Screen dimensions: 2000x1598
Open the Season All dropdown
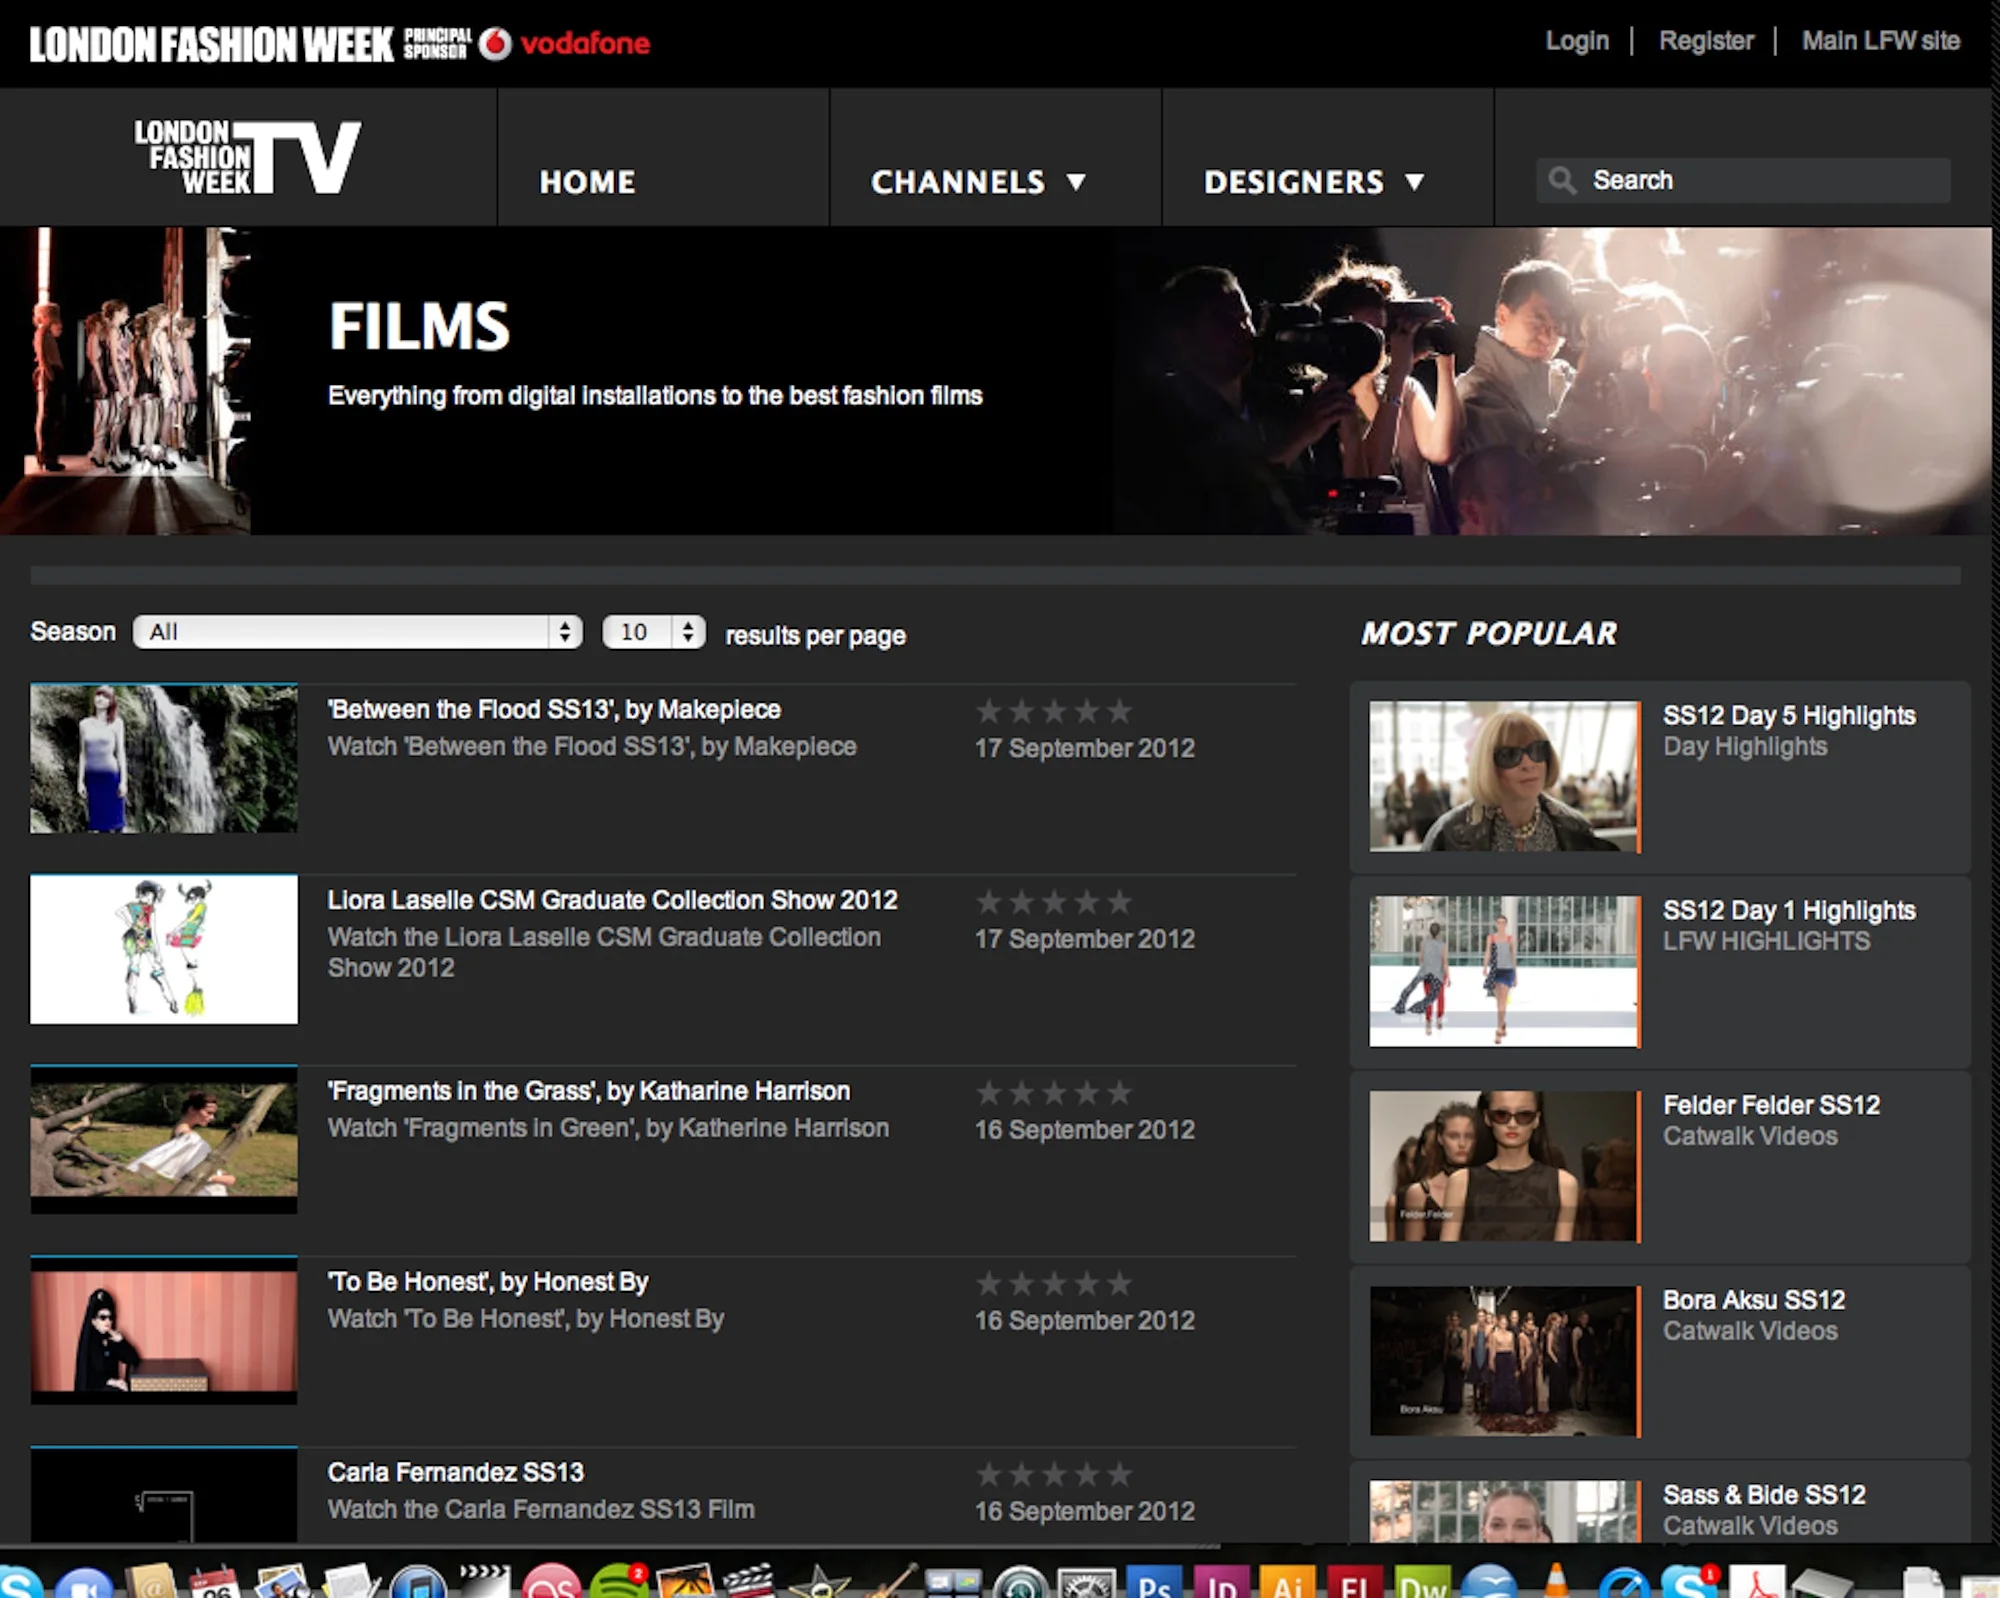[x=357, y=631]
